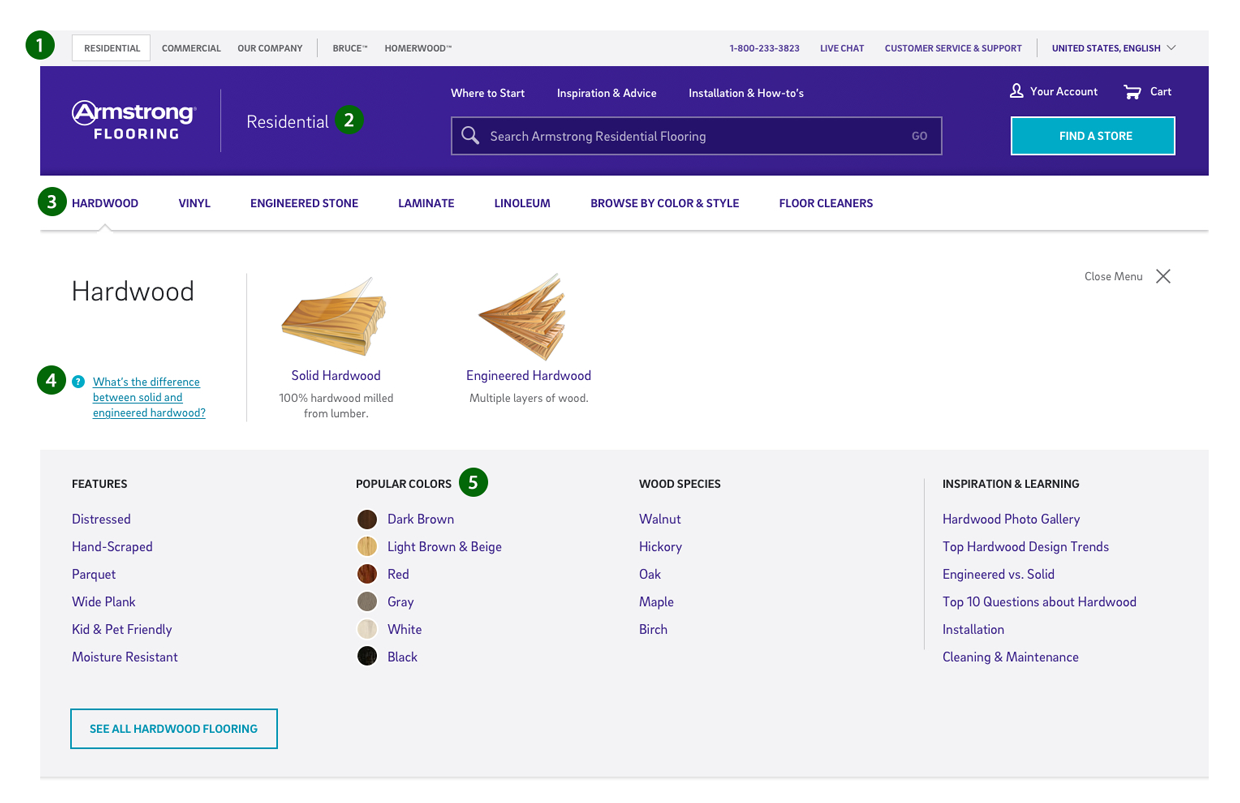Open Your Account via person icon
The image size is (1240, 803).
pos(1016,91)
